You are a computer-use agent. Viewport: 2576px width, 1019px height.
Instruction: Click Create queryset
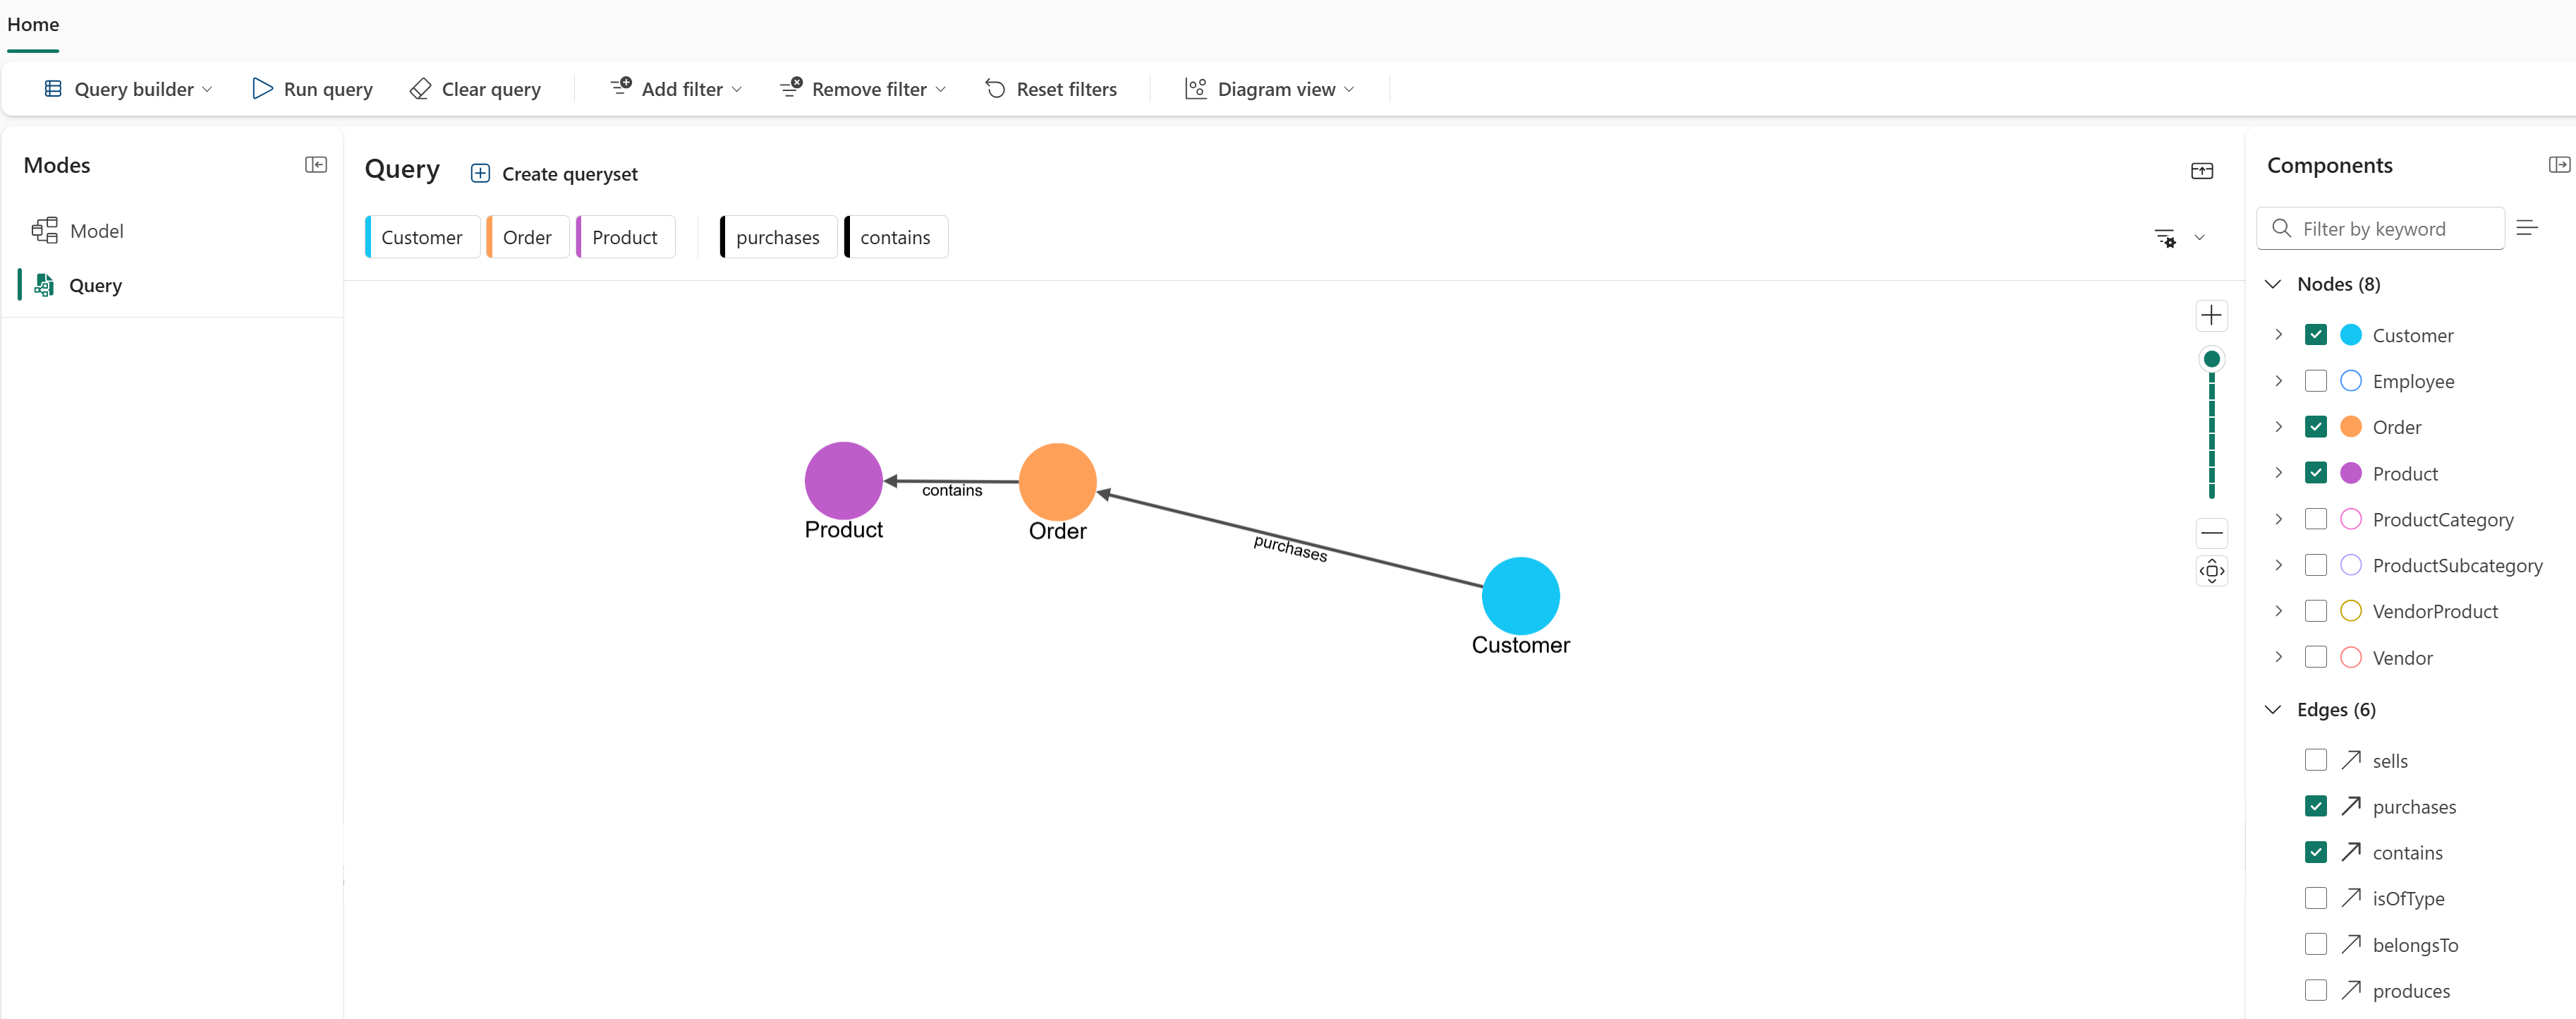pos(554,174)
